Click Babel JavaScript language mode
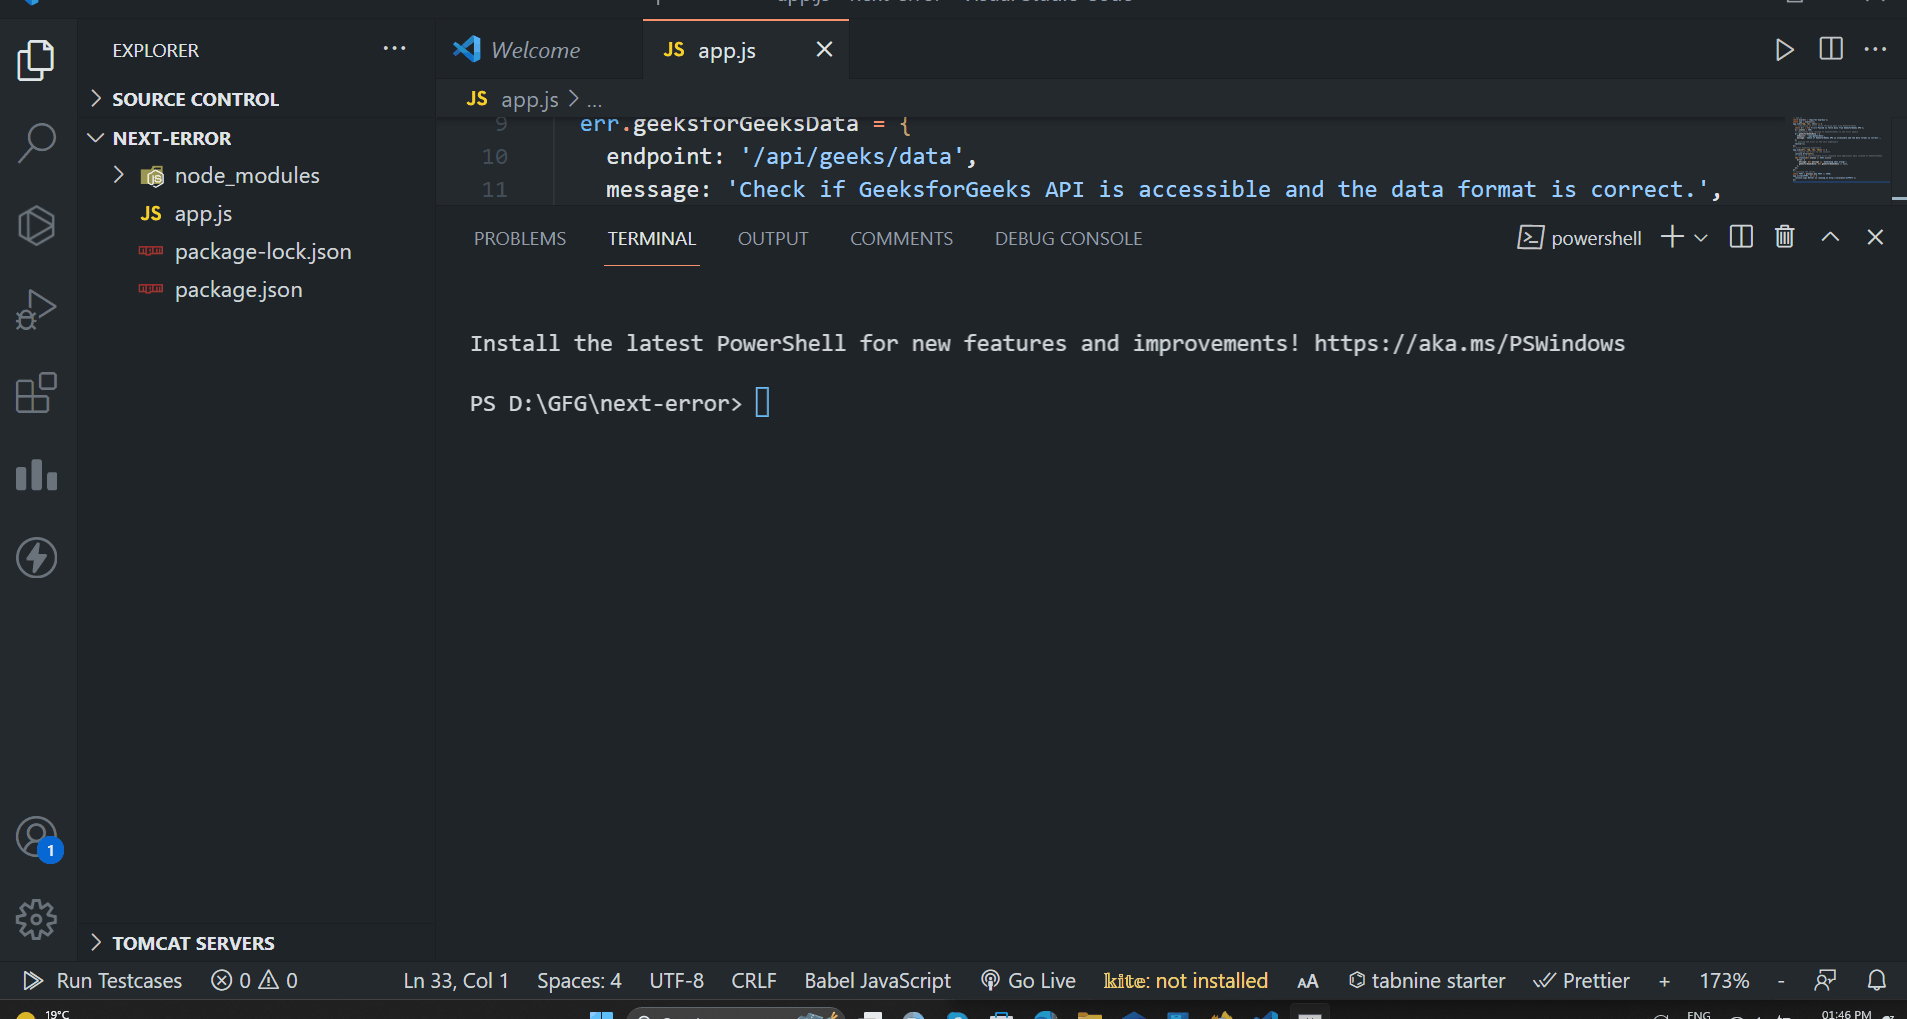 [877, 981]
